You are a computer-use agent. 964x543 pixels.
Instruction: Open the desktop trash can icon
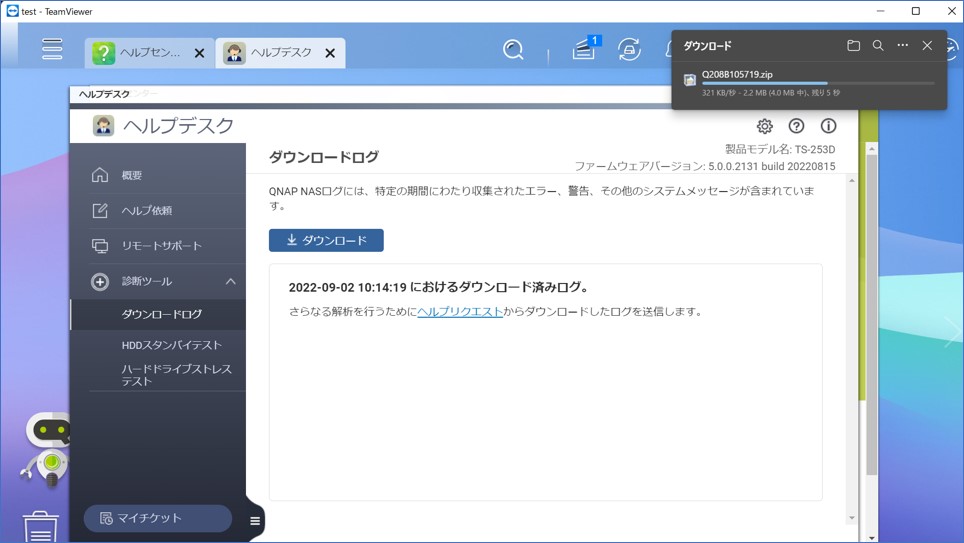41,526
